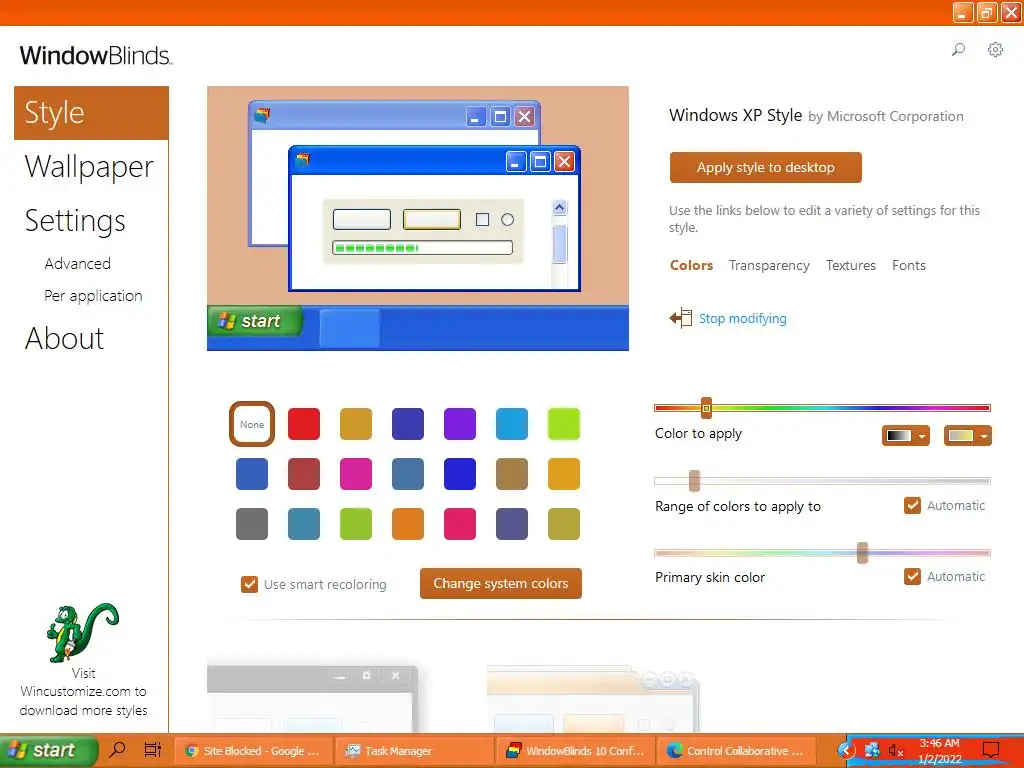Image resolution: width=1024 pixels, height=768 pixels.
Task: Click the taskbar clock showing 3:46 AM
Action: [x=939, y=751]
